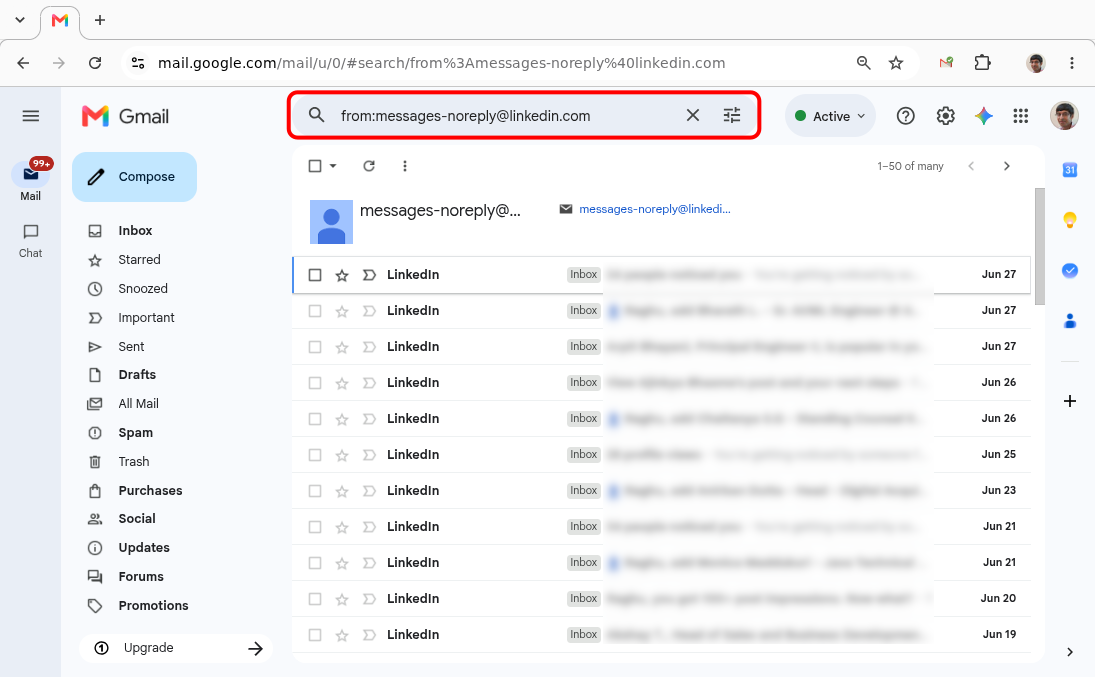This screenshot has width=1095, height=677.
Task: Bookmark this page with star icon
Action: [x=895, y=63]
